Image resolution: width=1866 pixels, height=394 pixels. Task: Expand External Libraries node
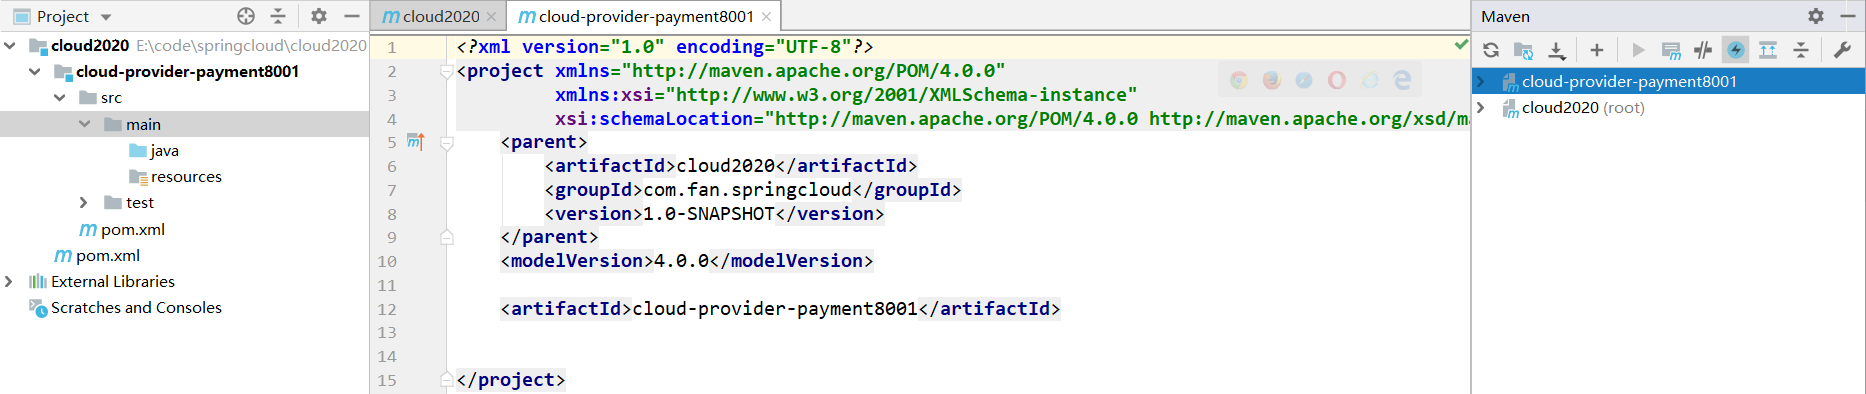tap(9, 281)
